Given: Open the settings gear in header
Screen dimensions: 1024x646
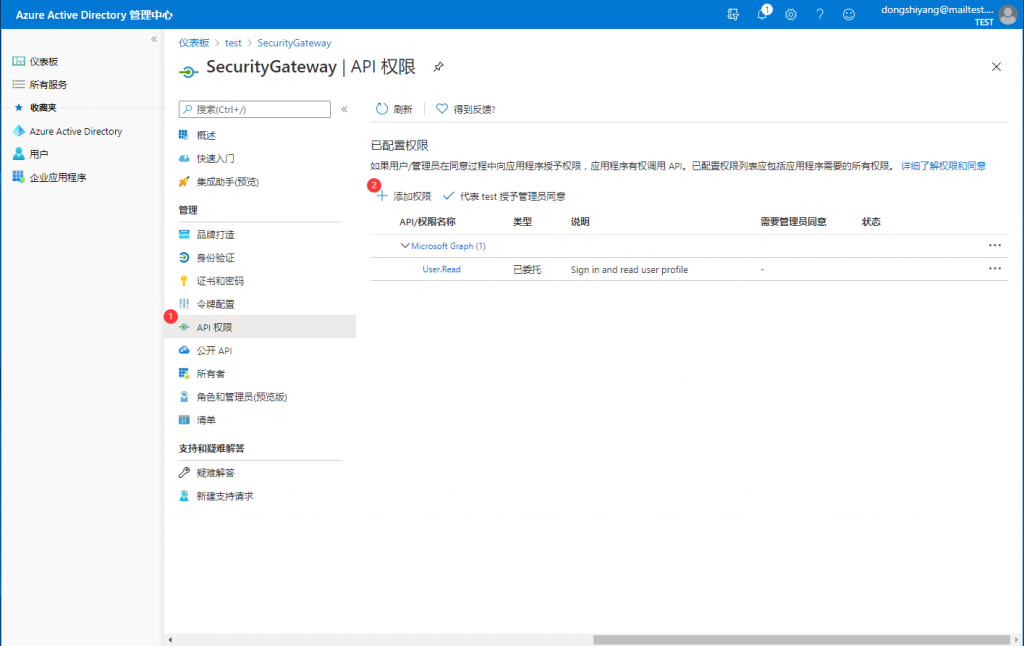Looking at the screenshot, I should click(791, 14).
